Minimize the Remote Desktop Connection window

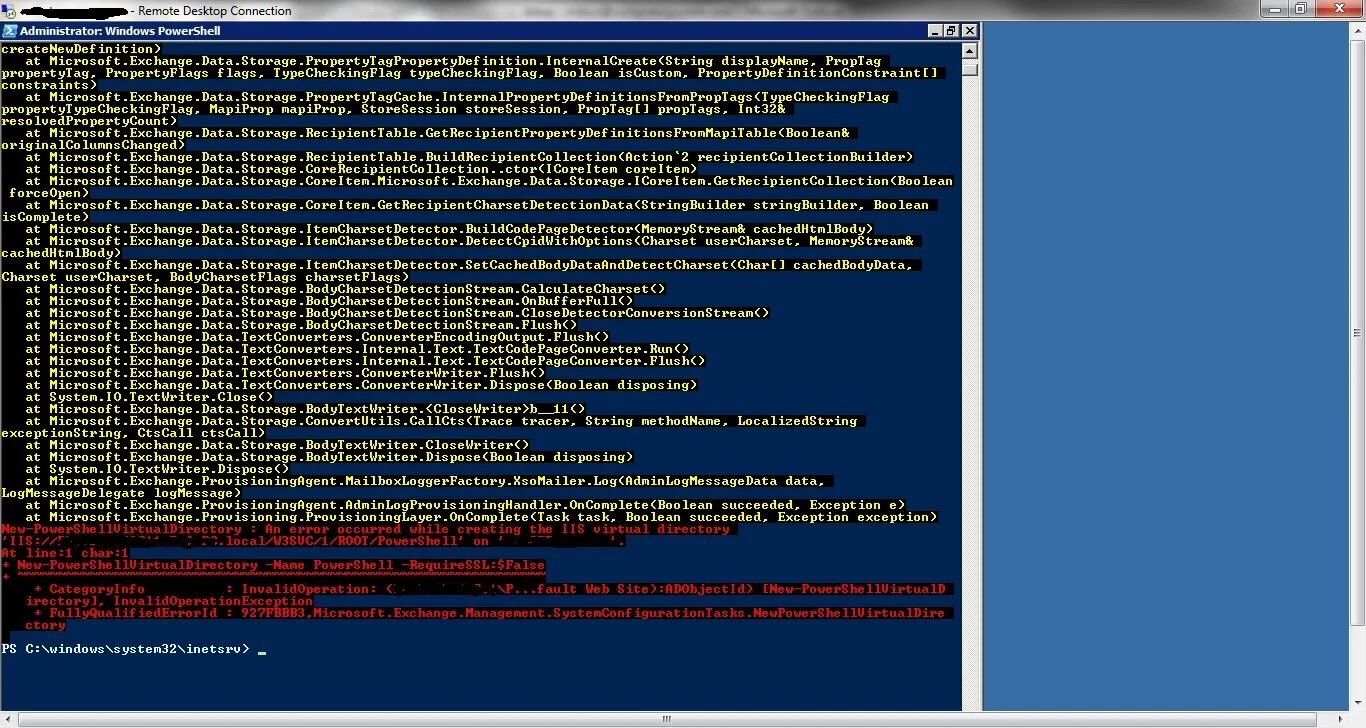coord(1273,9)
